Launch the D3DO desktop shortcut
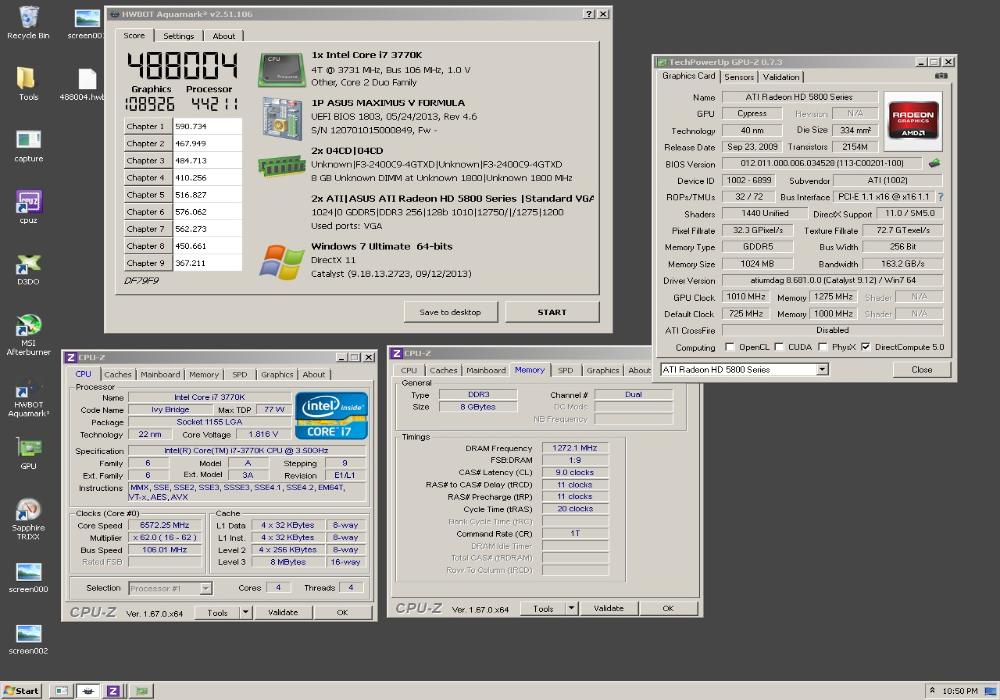The height and width of the screenshot is (700, 1000). click(28, 268)
